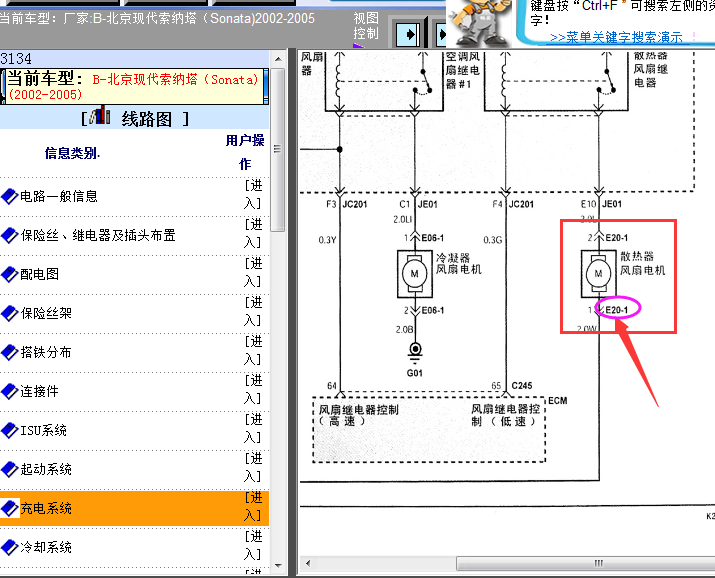Click the 3134 number in left panel
715x578 pixels.
16,59
